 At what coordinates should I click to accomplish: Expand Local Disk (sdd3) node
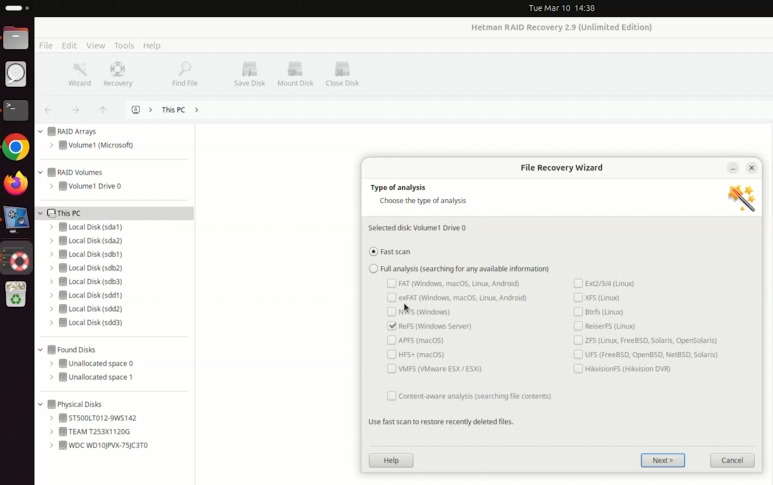coord(51,322)
